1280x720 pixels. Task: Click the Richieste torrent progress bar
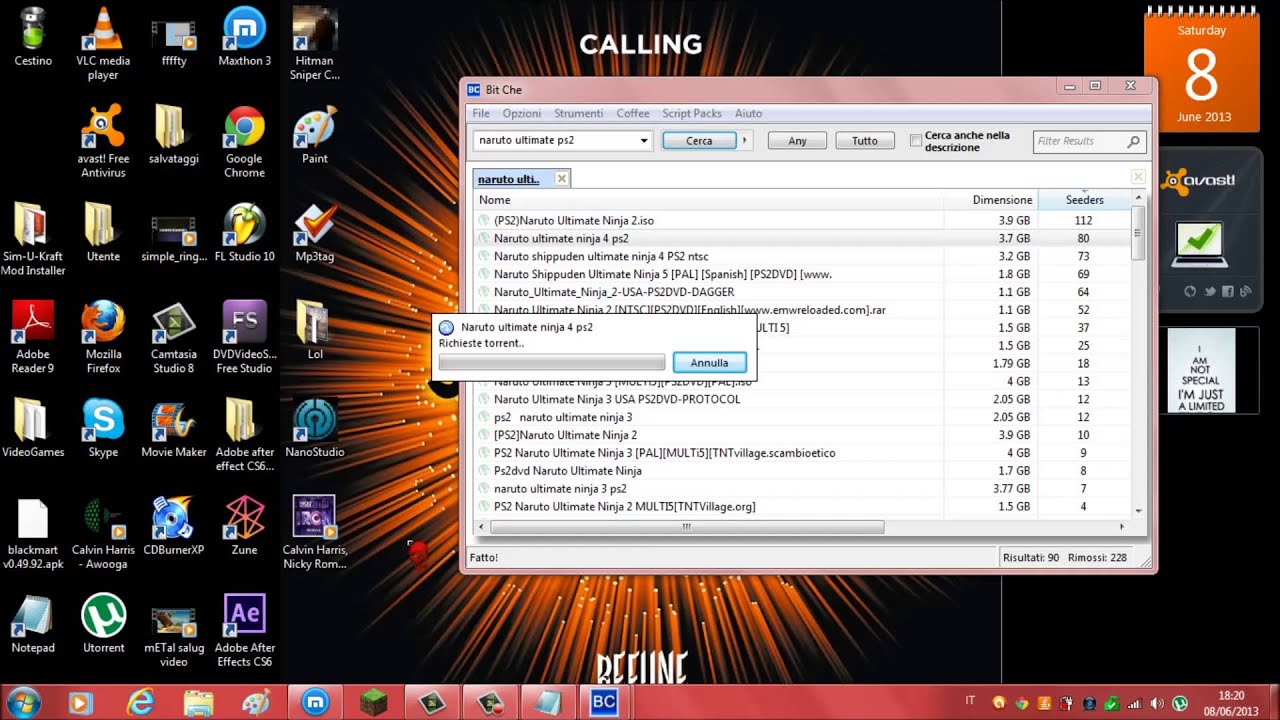[x=552, y=362]
